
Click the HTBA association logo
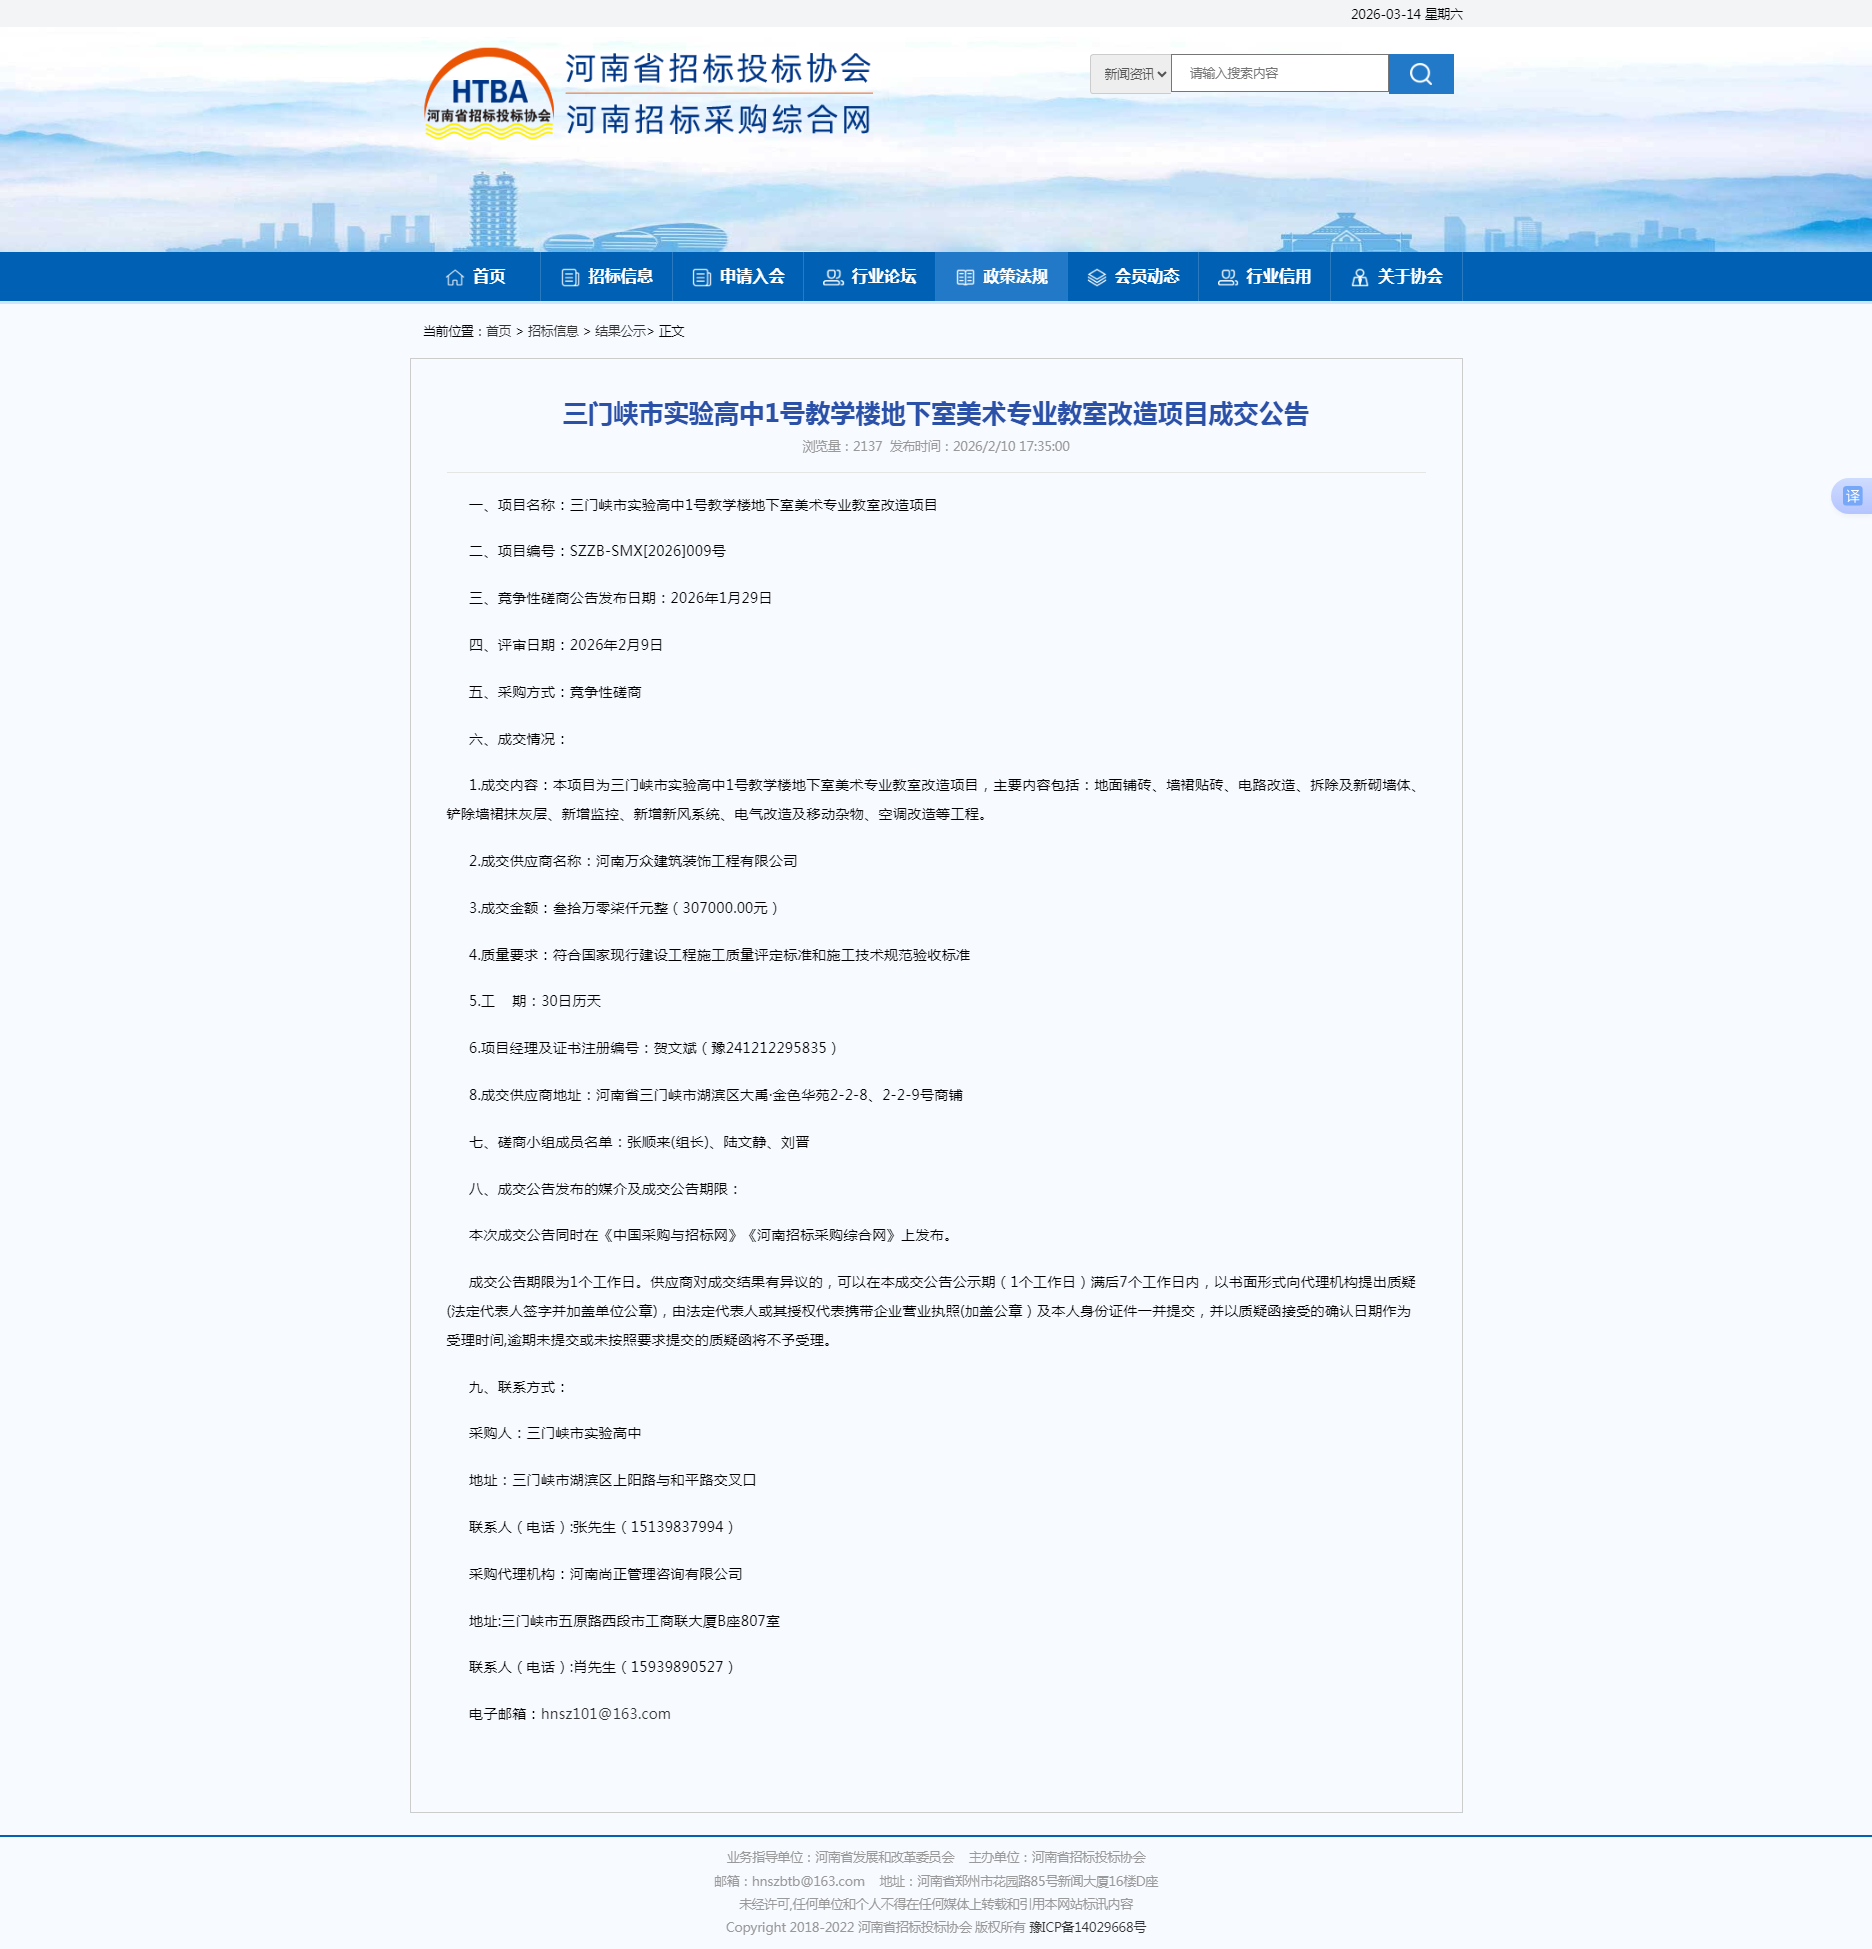coord(488,95)
